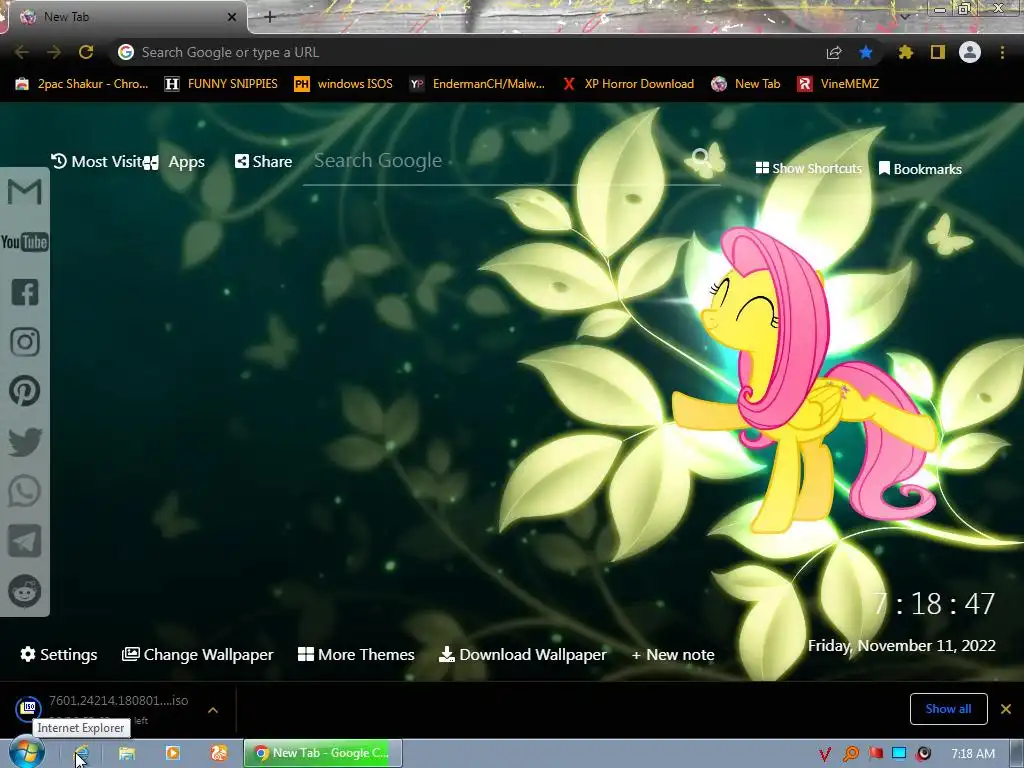Open the Chrome profile avatar
The height and width of the screenshot is (768, 1024).
(970, 52)
